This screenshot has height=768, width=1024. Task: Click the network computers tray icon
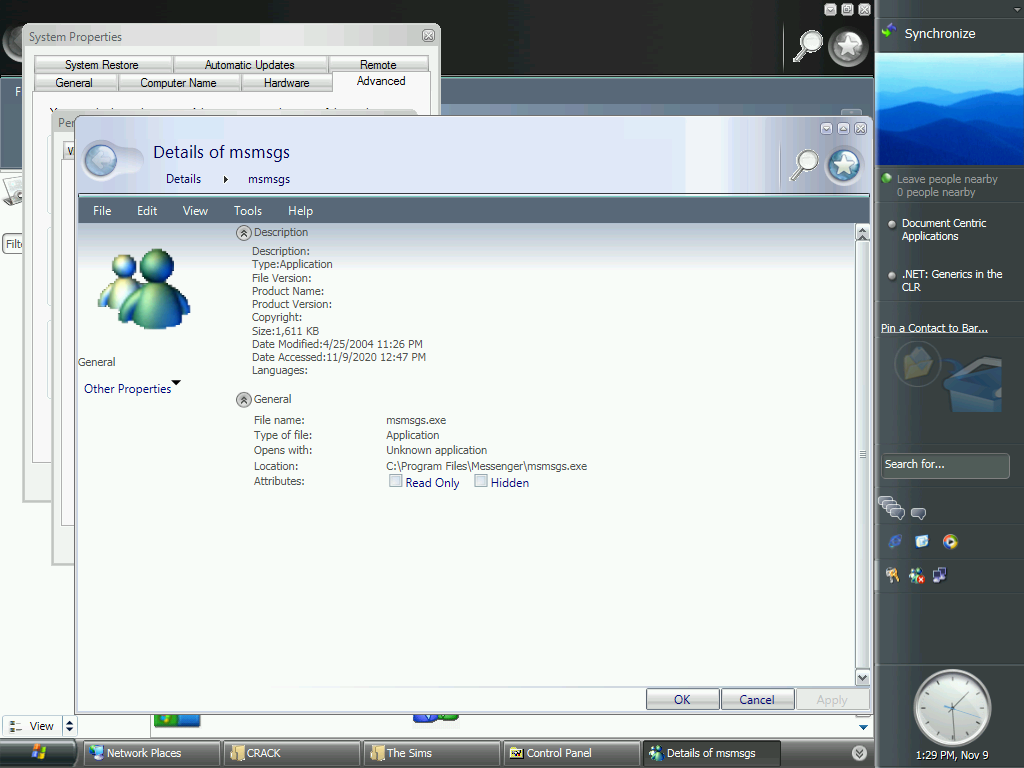[x=939, y=575]
